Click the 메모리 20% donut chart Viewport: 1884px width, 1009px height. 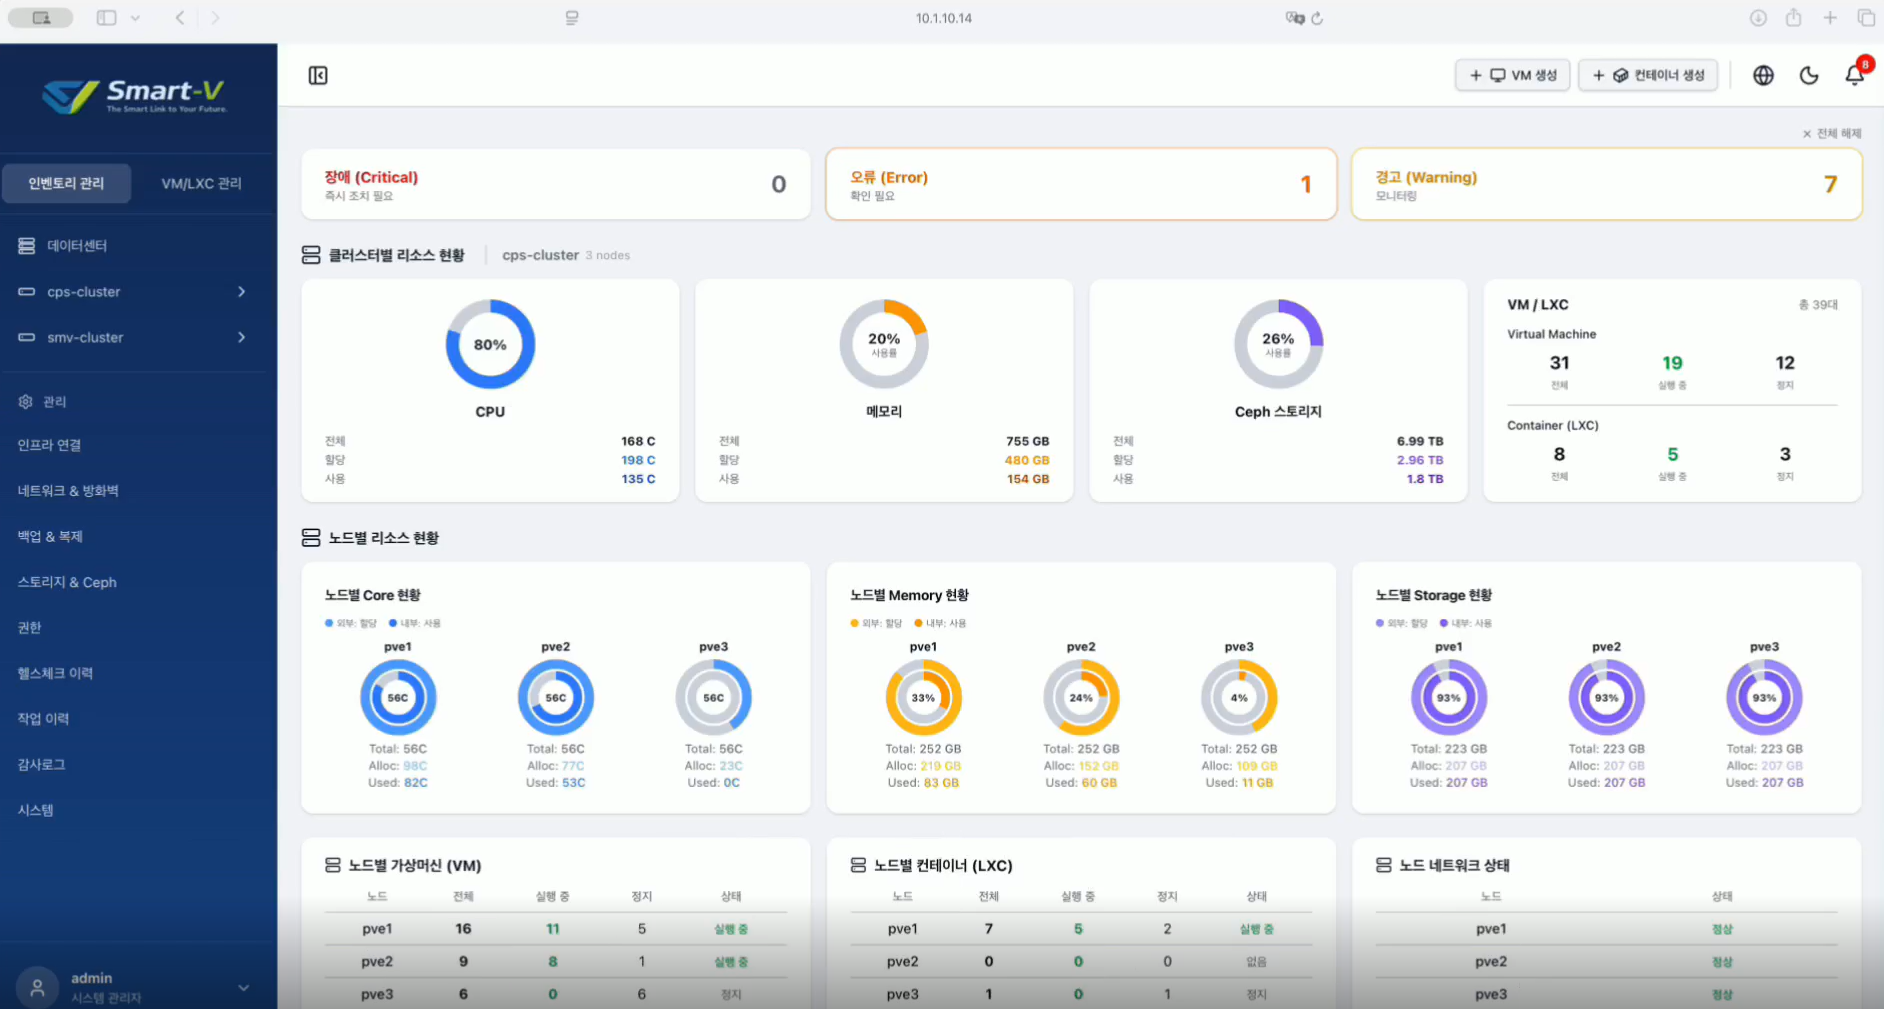click(884, 344)
